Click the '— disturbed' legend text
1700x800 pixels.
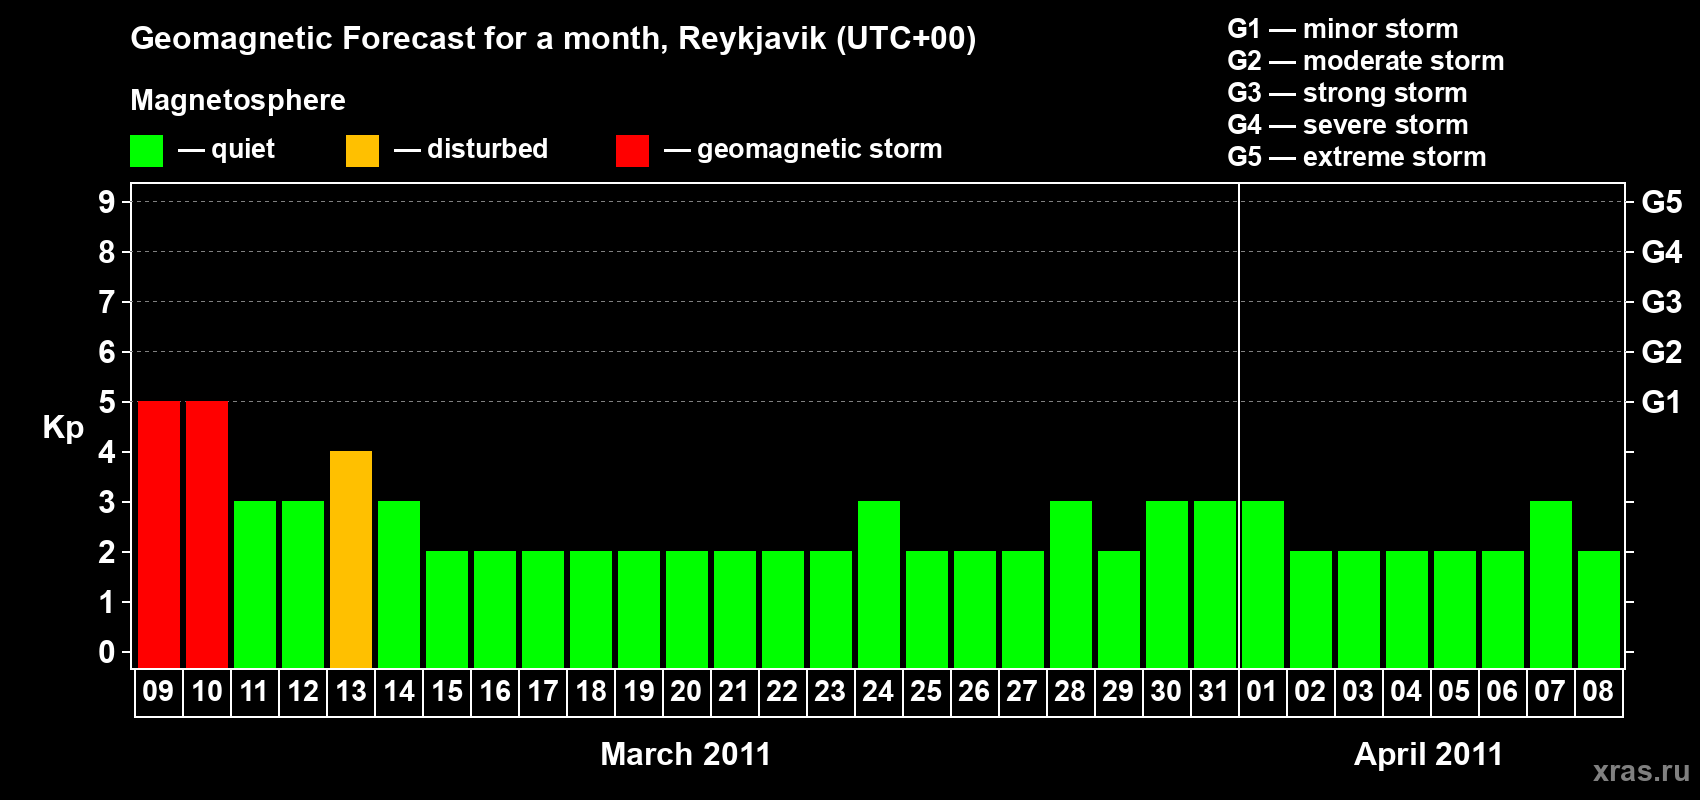pos(471,149)
